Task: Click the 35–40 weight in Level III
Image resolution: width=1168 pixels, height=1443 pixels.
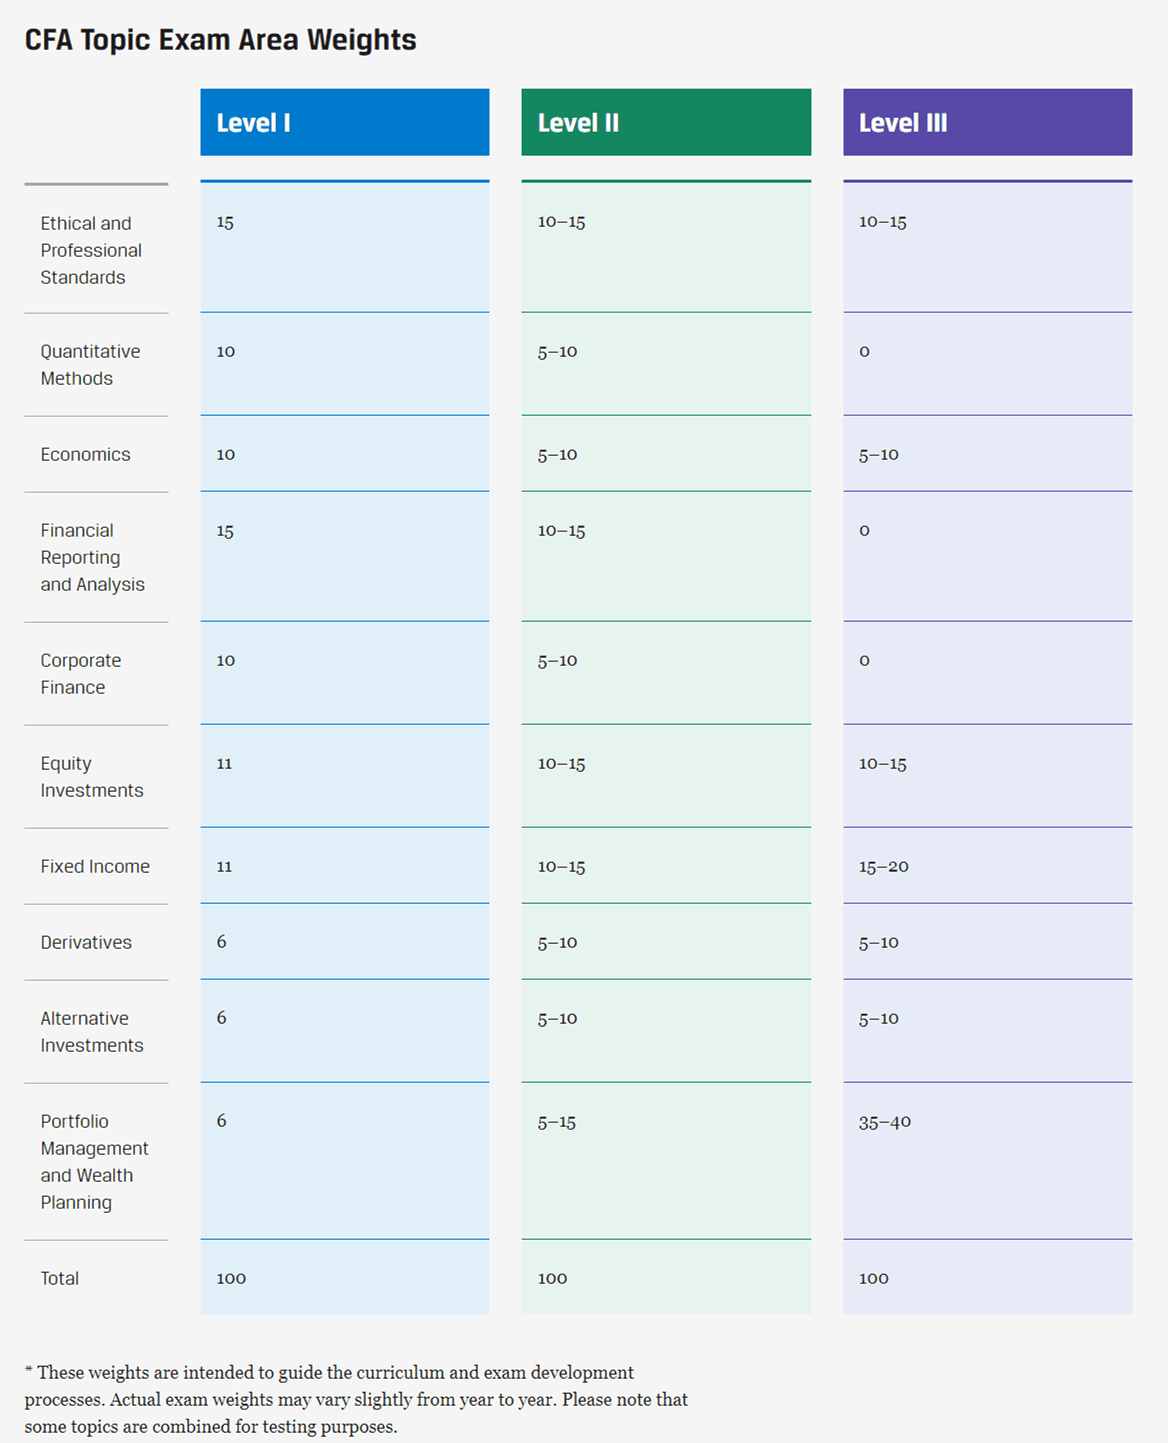Action: (884, 1122)
